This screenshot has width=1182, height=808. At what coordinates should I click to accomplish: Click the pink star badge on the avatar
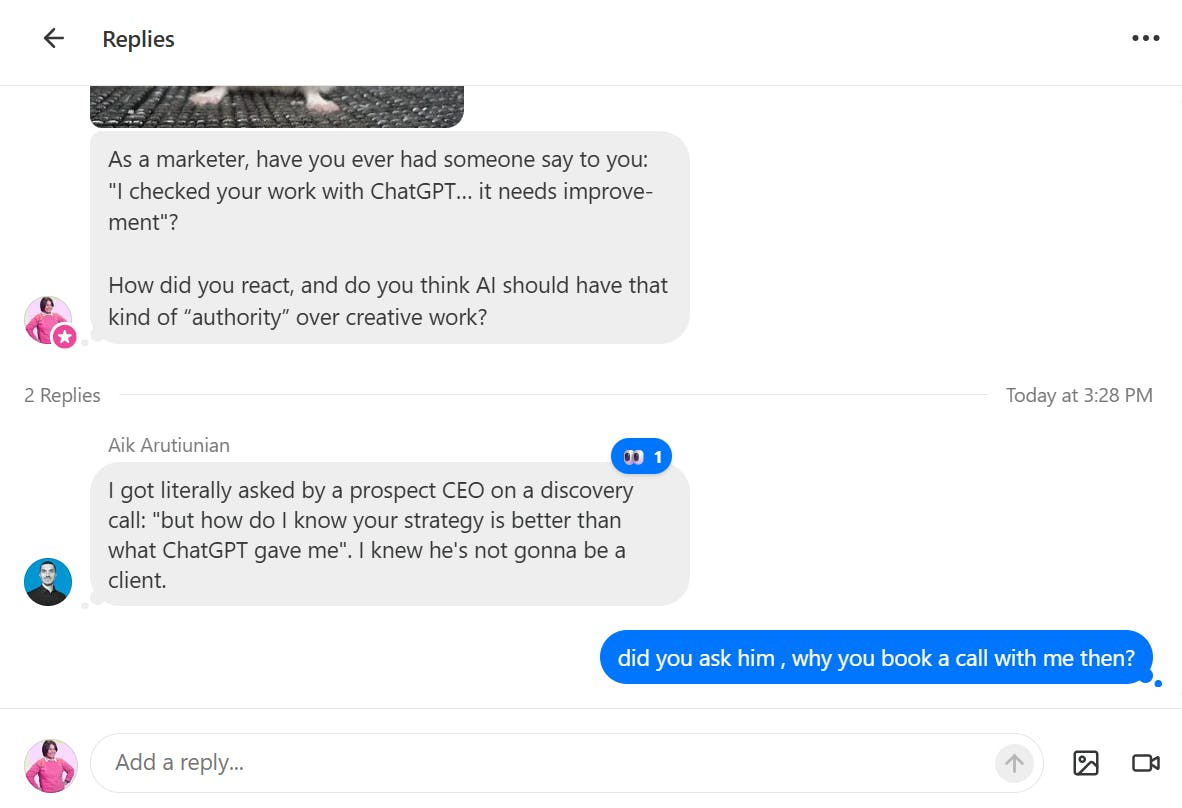click(65, 337)
